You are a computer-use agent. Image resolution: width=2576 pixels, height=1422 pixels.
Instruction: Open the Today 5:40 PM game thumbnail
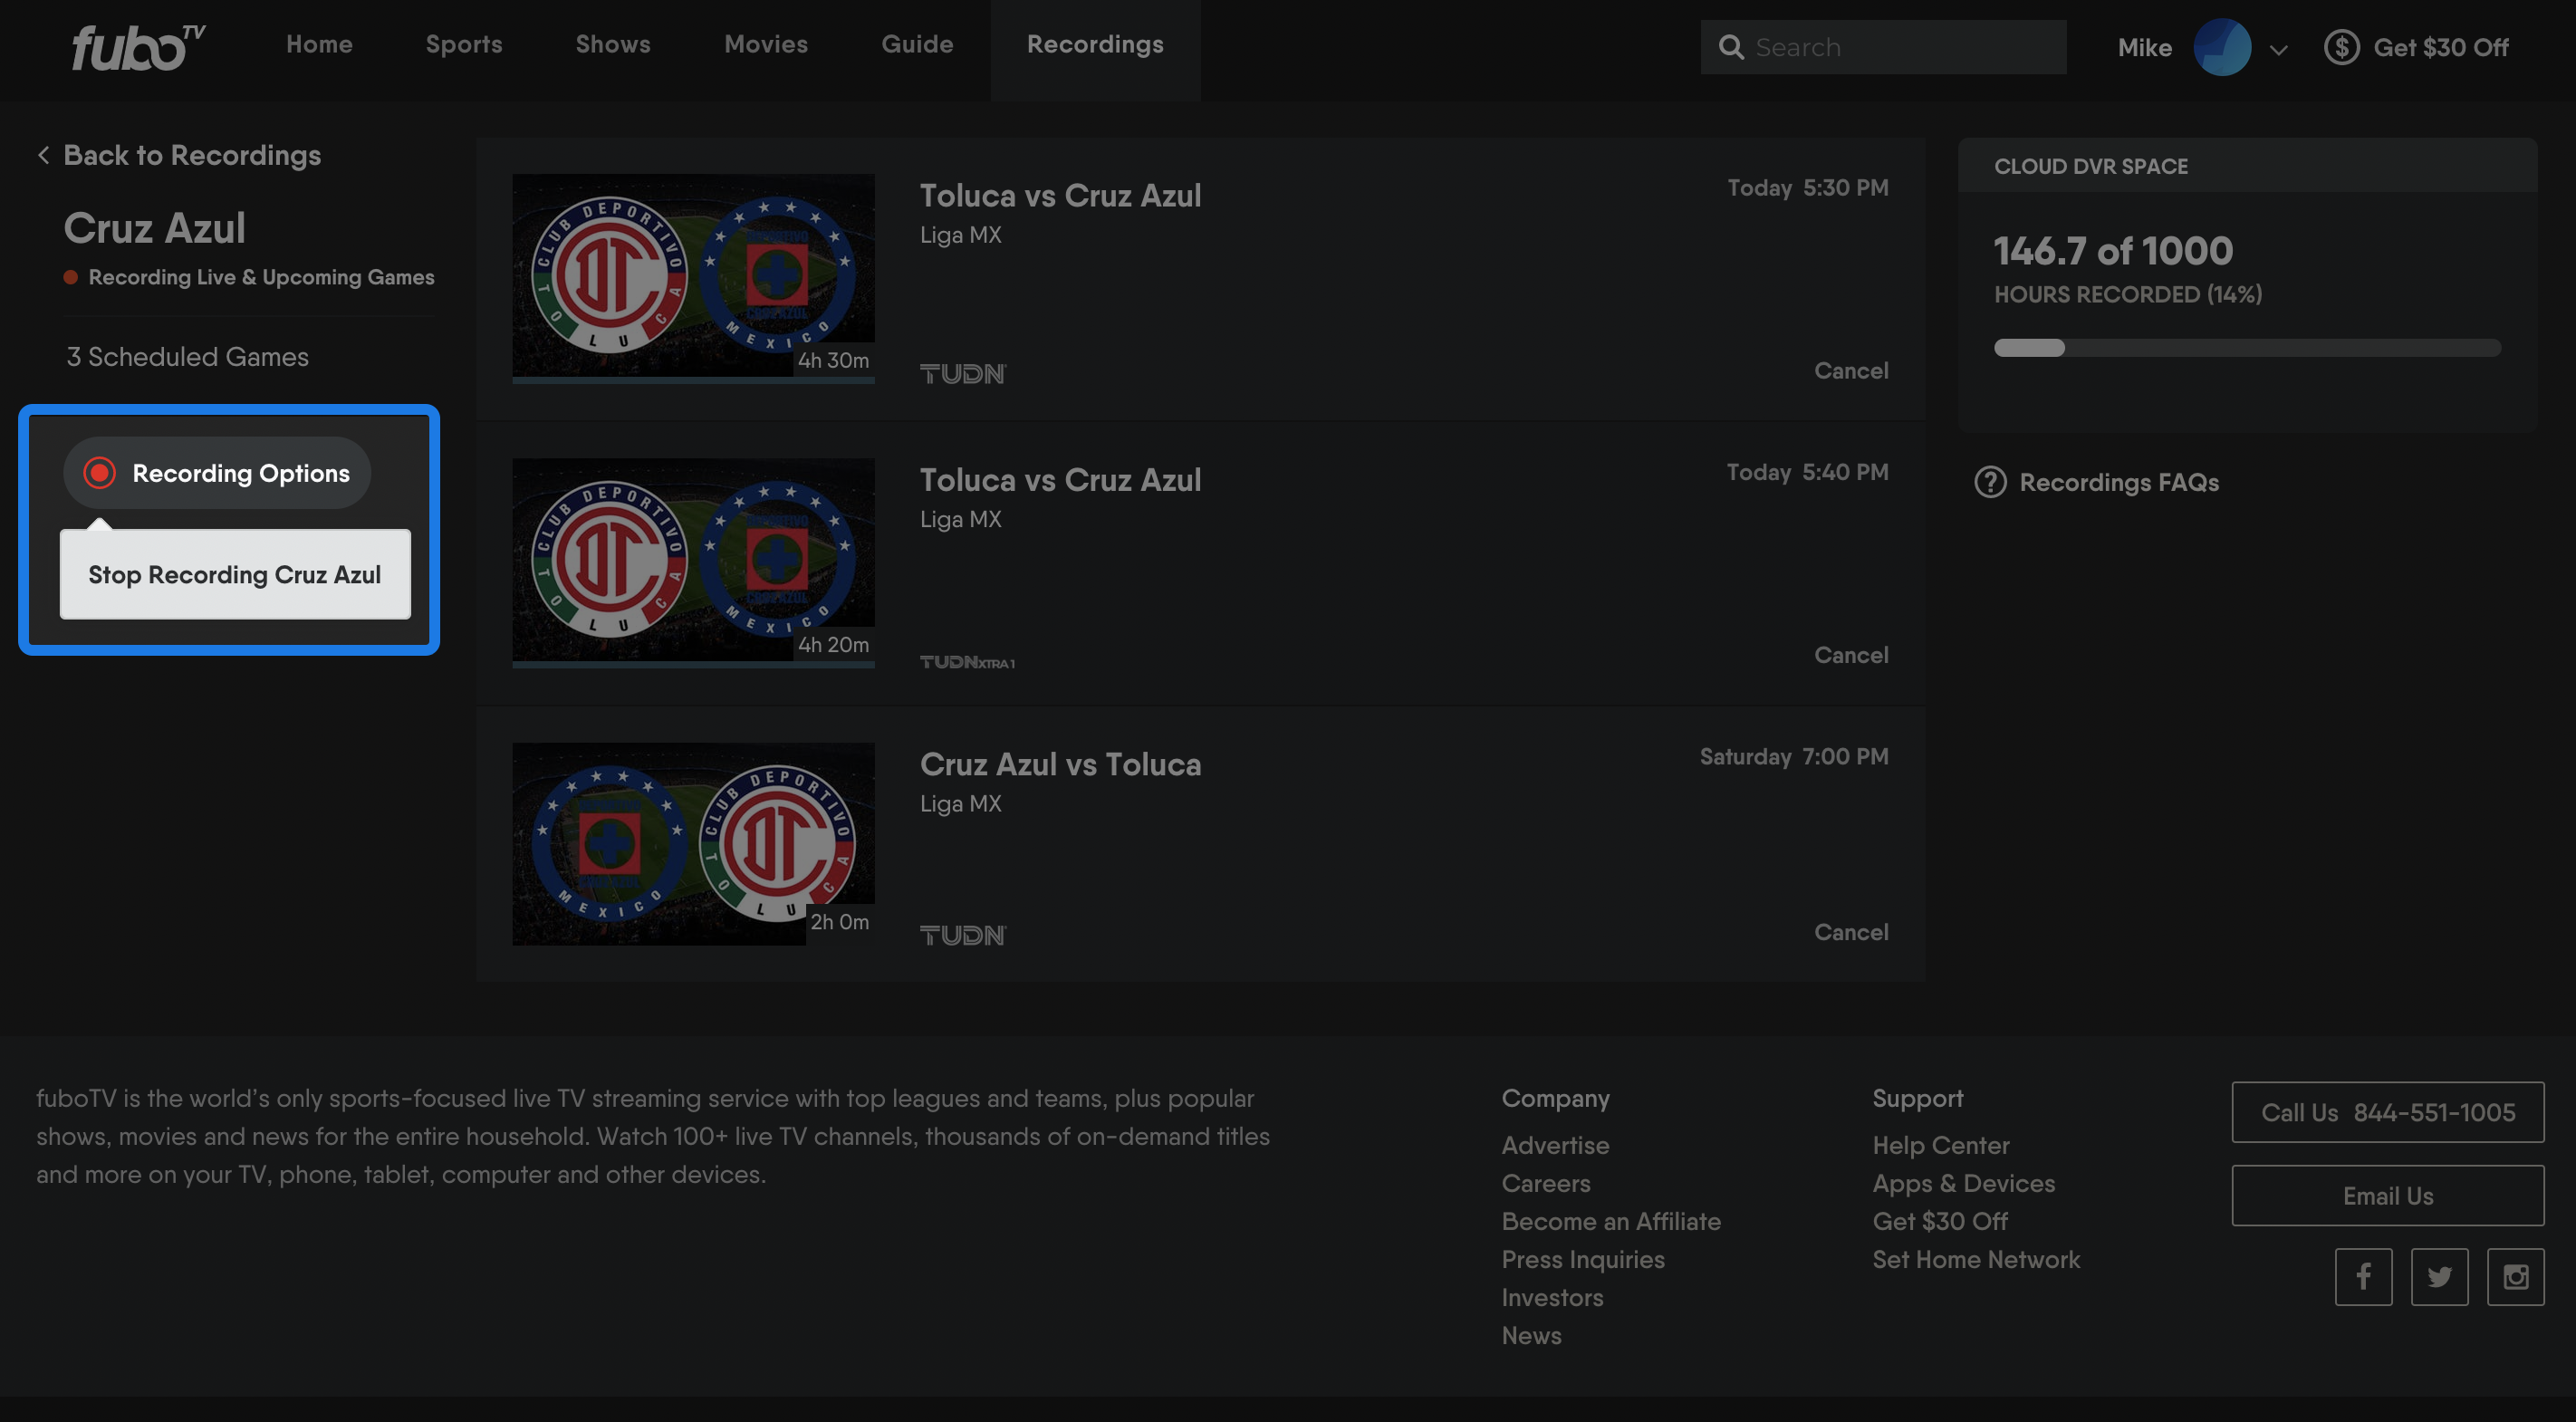pos(693,562)
